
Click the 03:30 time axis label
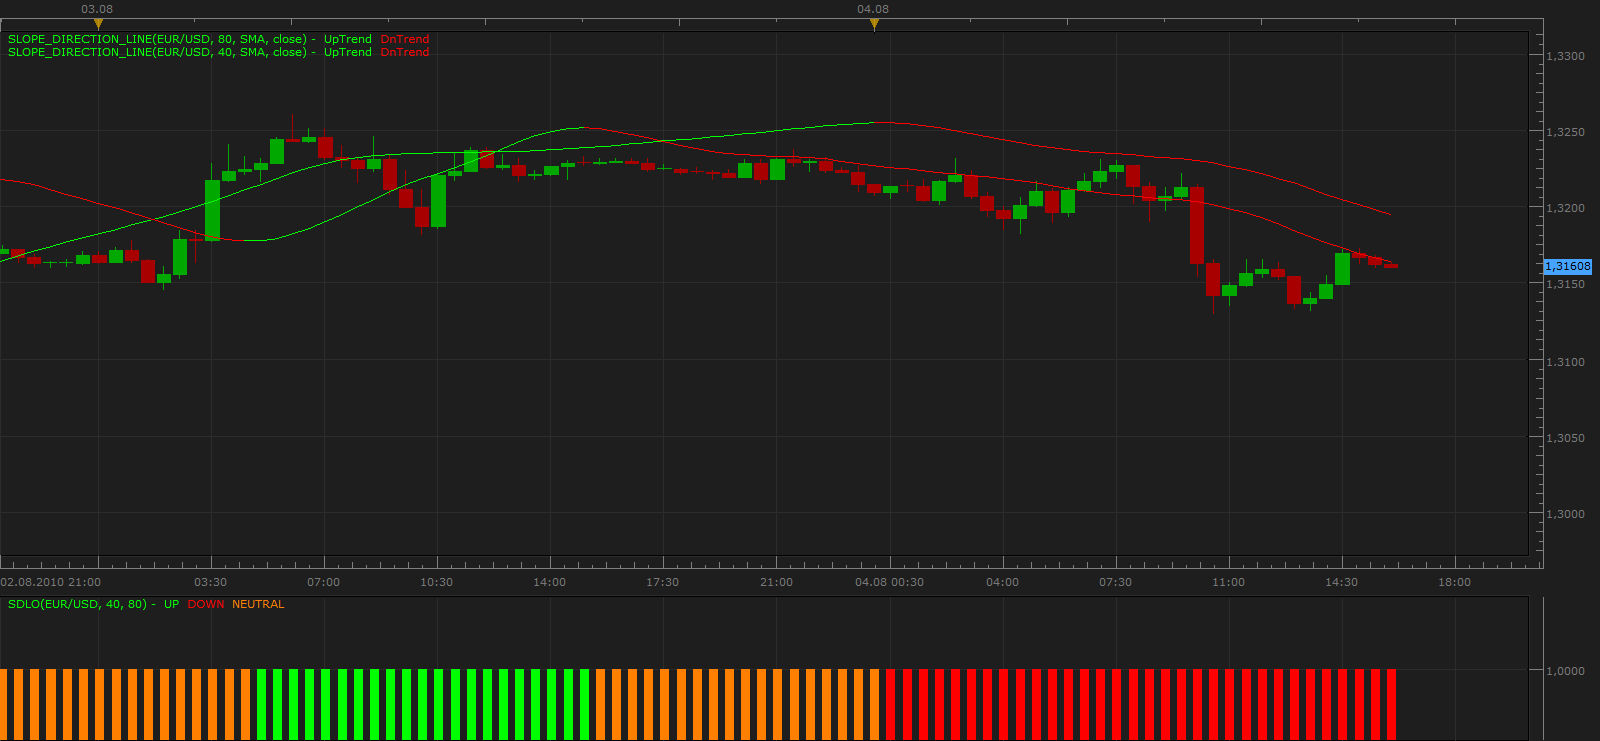210,582
